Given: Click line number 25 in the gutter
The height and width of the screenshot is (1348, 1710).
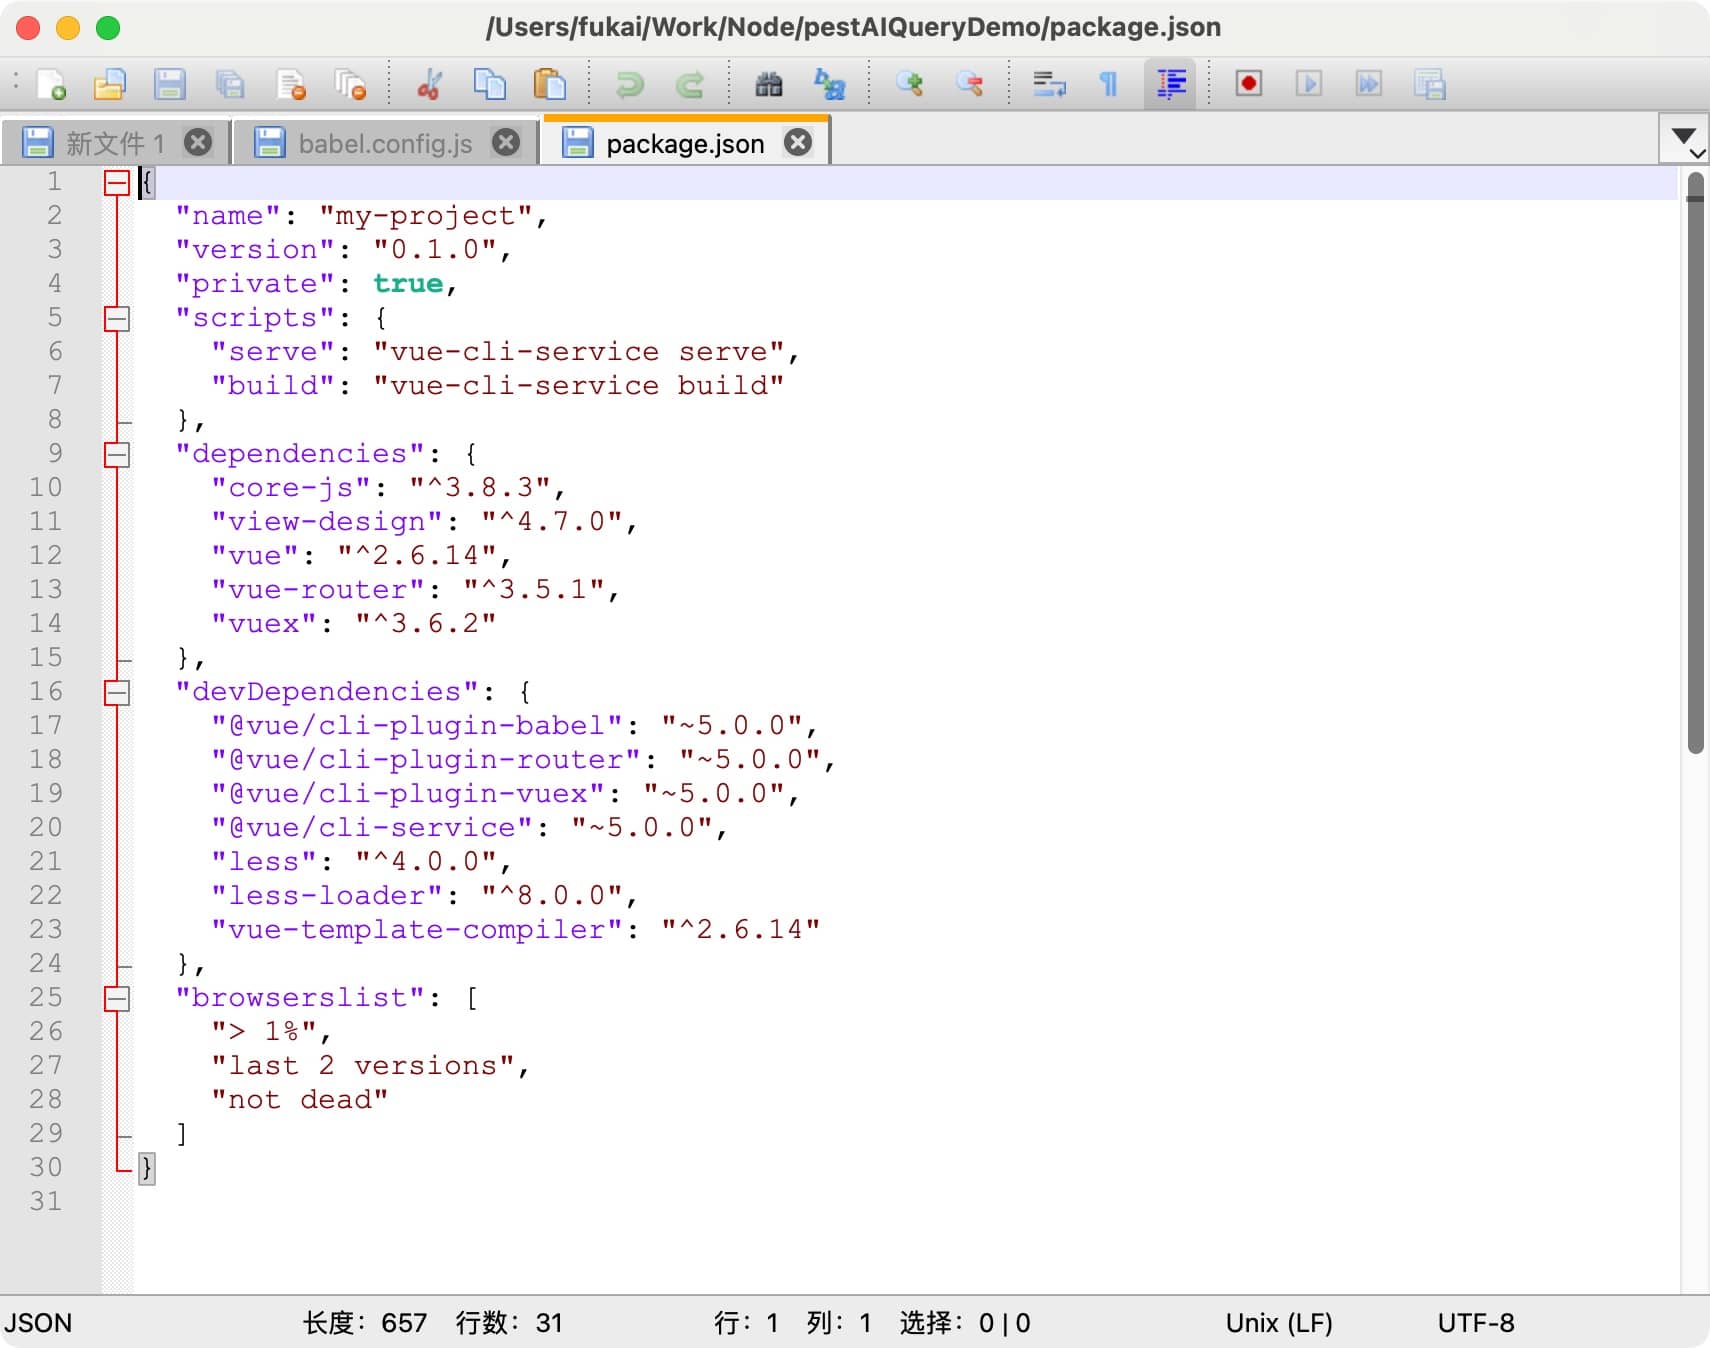Looking at the screenshot, I should click(x=46, y=997).
